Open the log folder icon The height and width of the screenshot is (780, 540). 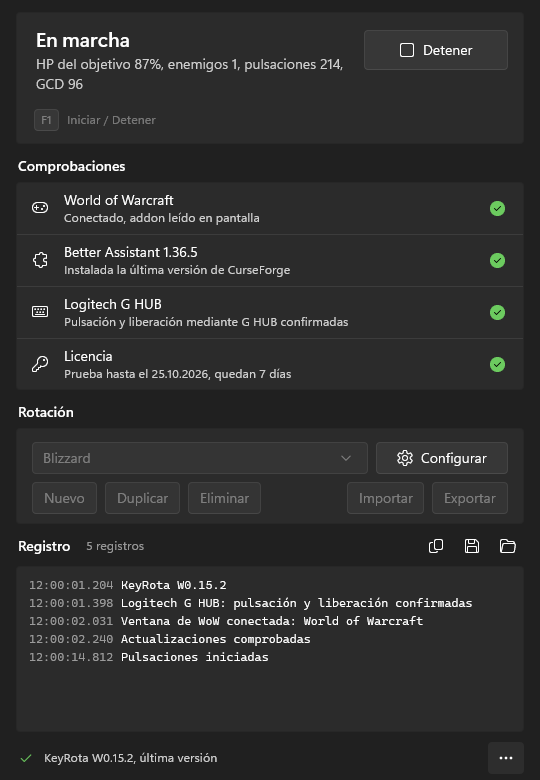click(x=507, y=546)
